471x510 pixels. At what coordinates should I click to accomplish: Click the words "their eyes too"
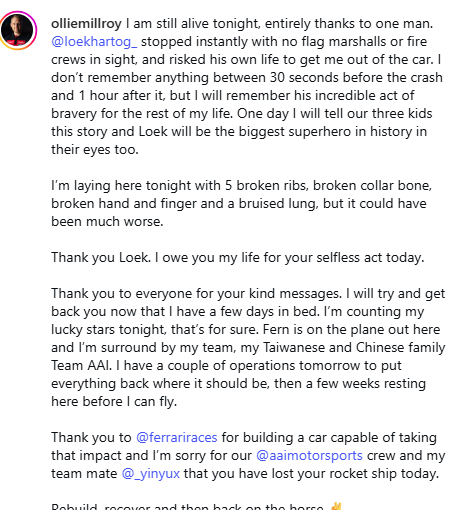point(95,149)
